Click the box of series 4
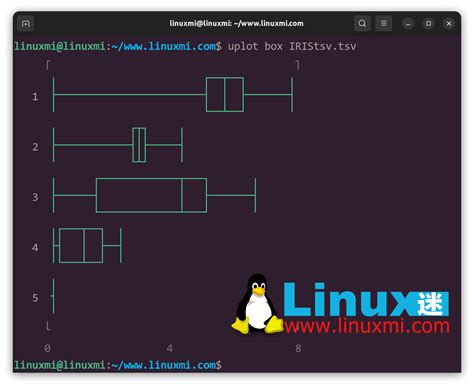Screen dimensions: 474x387 point(81,246)
